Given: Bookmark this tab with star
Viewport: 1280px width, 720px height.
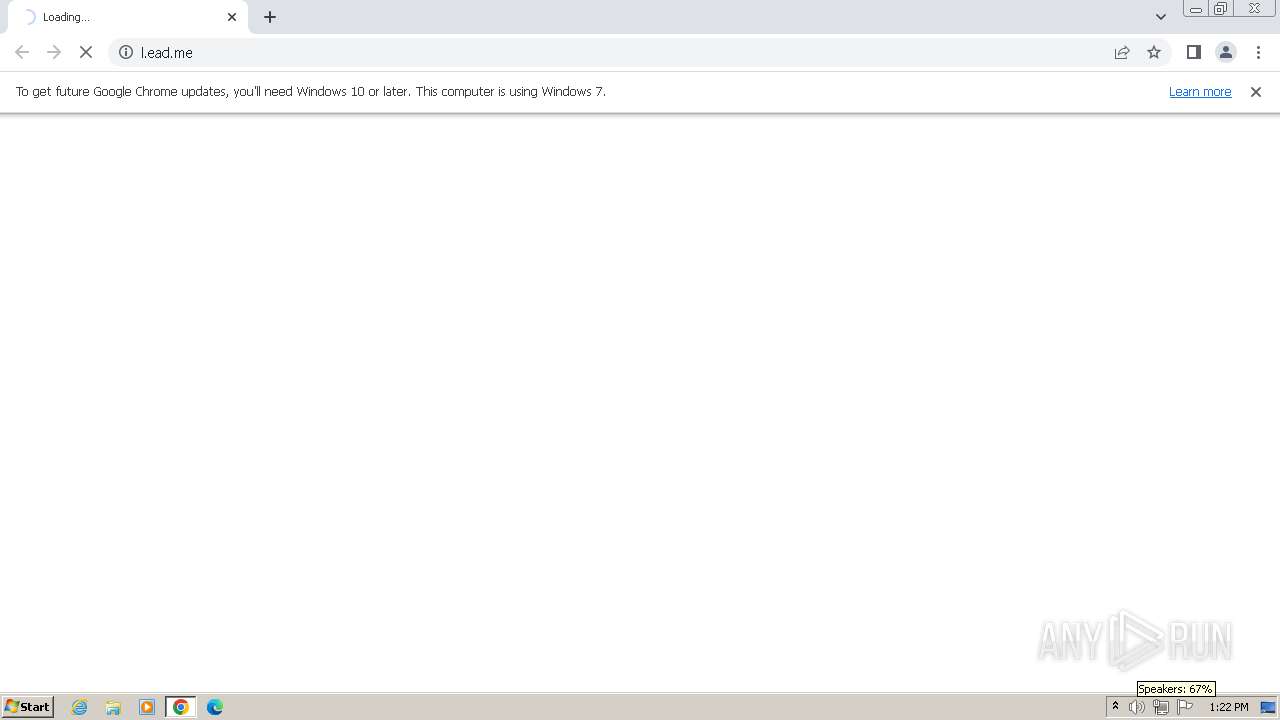Looking at the screenshot, I should [1154, 52].
